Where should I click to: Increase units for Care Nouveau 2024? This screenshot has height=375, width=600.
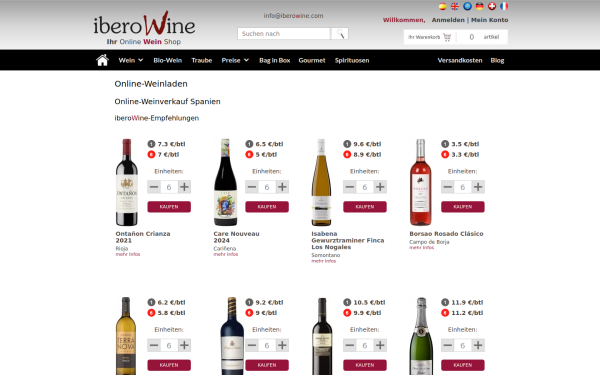click(x=282, y=187)
